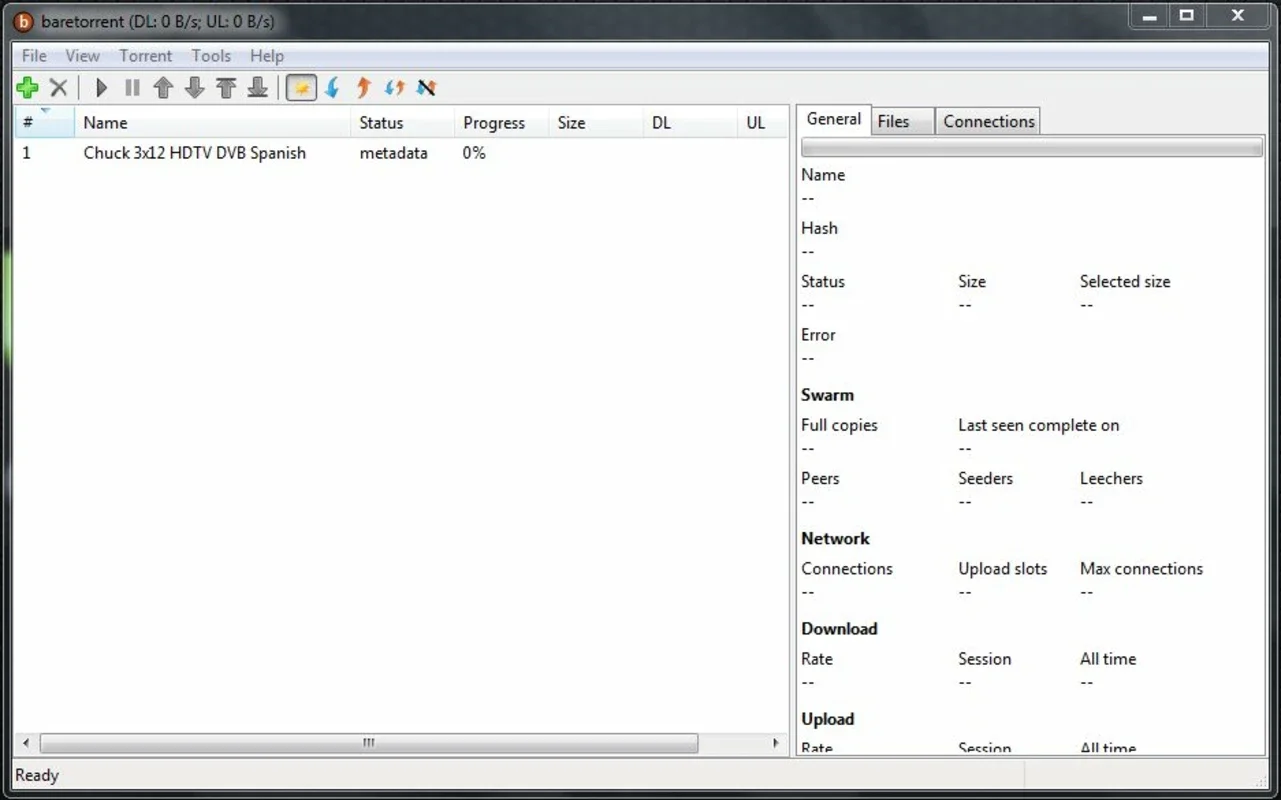The height and width of the screenshot is (800, 1281).
Task: Select the Chuck 3x12 HDTV DVB Spanish torrent
Action: coord(195,153)
